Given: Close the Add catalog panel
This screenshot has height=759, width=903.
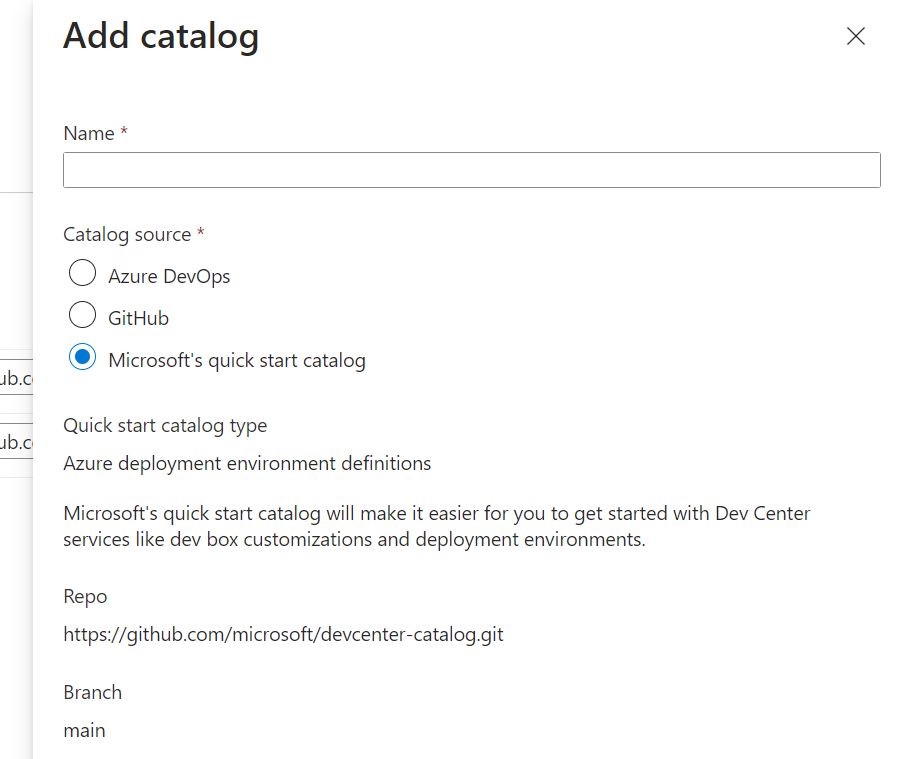Looking at the screenshot, I should point(855,36).
